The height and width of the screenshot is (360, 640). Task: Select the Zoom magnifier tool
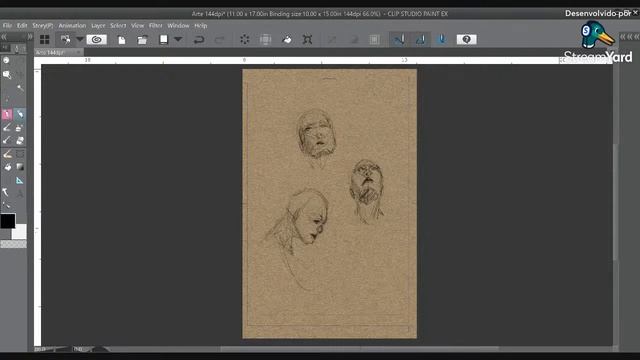click(x=7, y=75)
